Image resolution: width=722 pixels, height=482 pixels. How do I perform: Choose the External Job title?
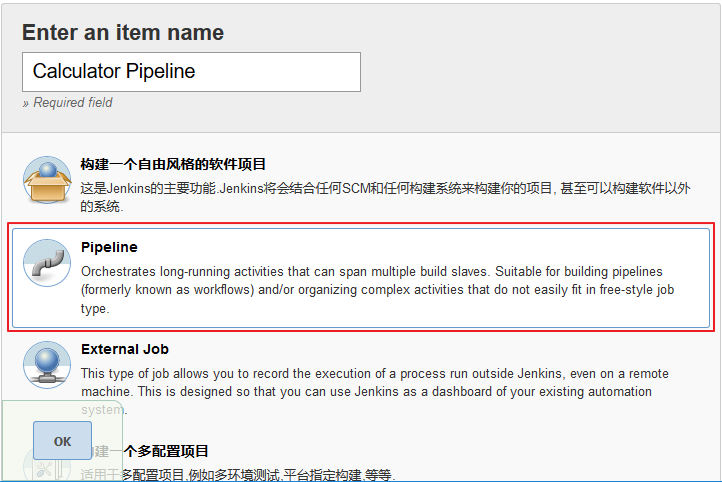coord(125,349)
